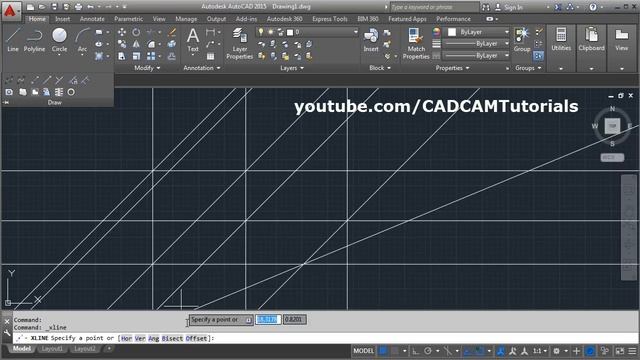Click the Offset tool in Modify
The width and height of the screenshot is (640, 360).
tap(172, 56)
